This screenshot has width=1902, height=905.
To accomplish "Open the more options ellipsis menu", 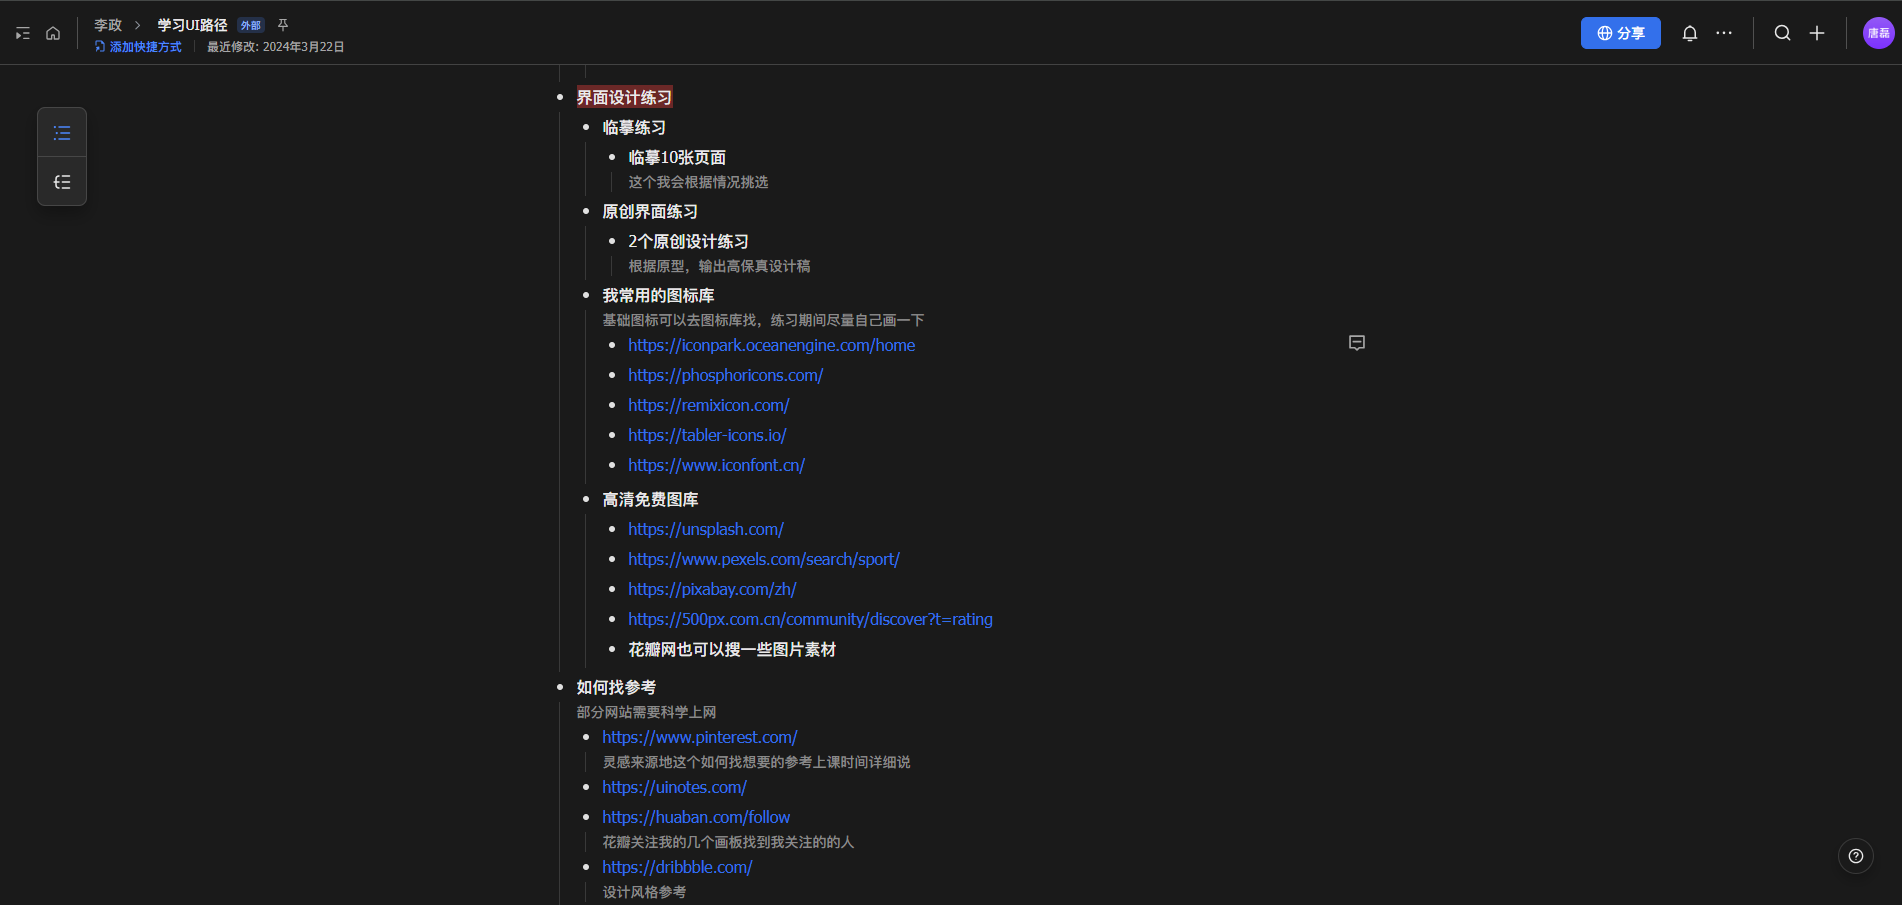I will tap(1724, 33).
